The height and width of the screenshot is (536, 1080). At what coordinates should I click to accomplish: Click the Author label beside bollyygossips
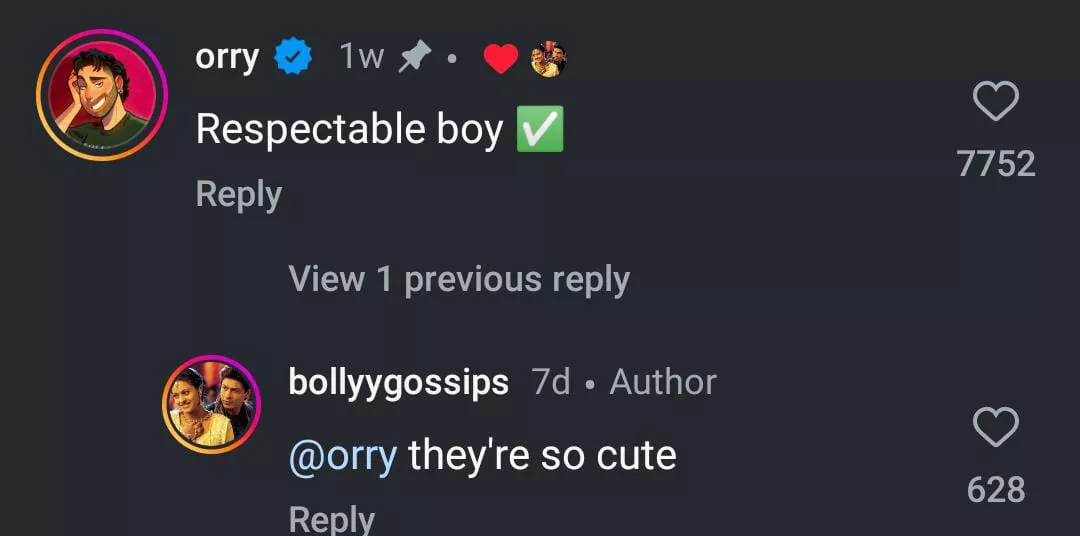coord(663,382)
